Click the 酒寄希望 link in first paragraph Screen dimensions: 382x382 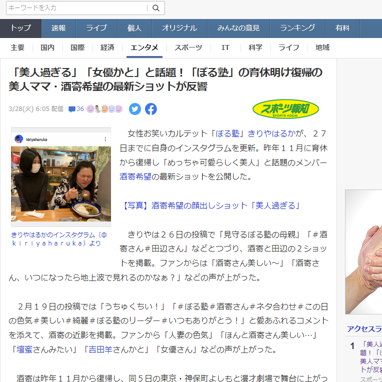(x=136, y=177)
